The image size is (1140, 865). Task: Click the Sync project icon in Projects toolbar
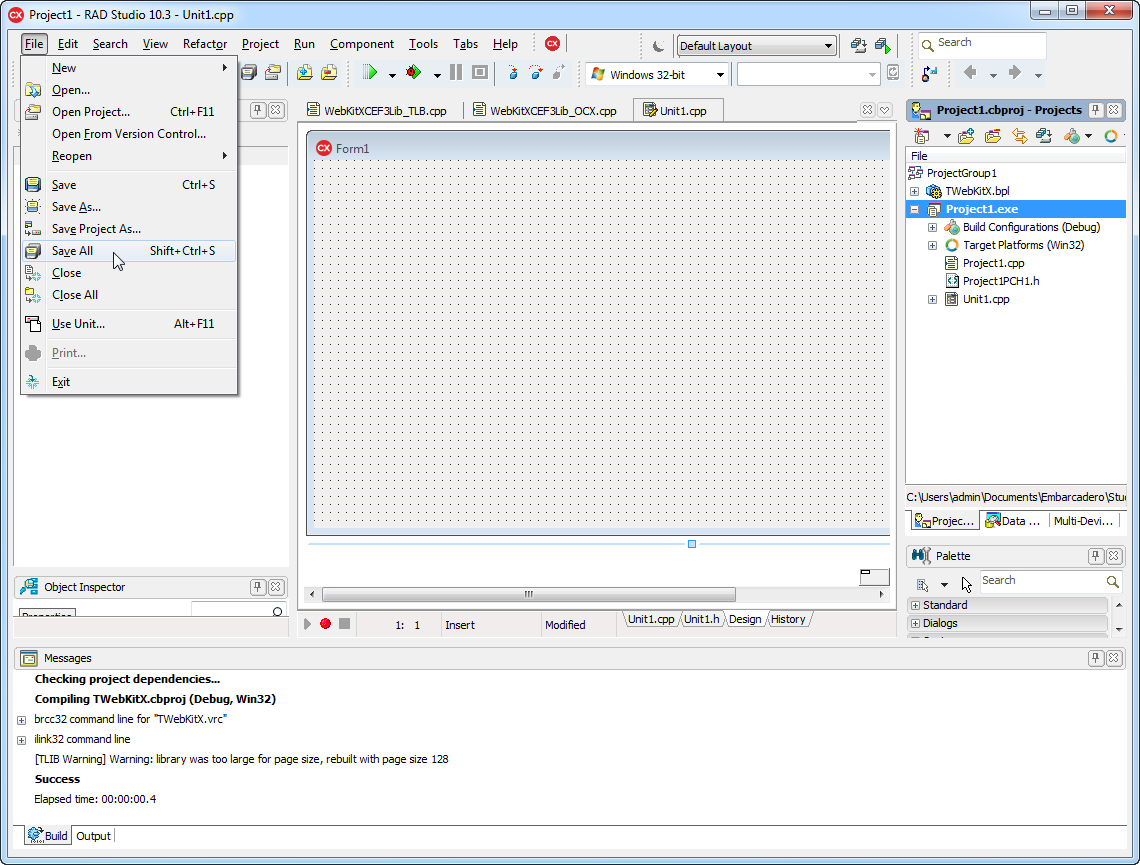[x=1019, y=136]
